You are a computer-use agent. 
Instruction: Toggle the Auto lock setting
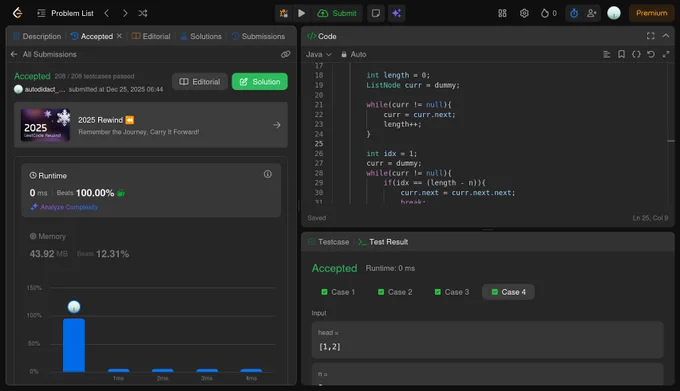coord(353,54)
